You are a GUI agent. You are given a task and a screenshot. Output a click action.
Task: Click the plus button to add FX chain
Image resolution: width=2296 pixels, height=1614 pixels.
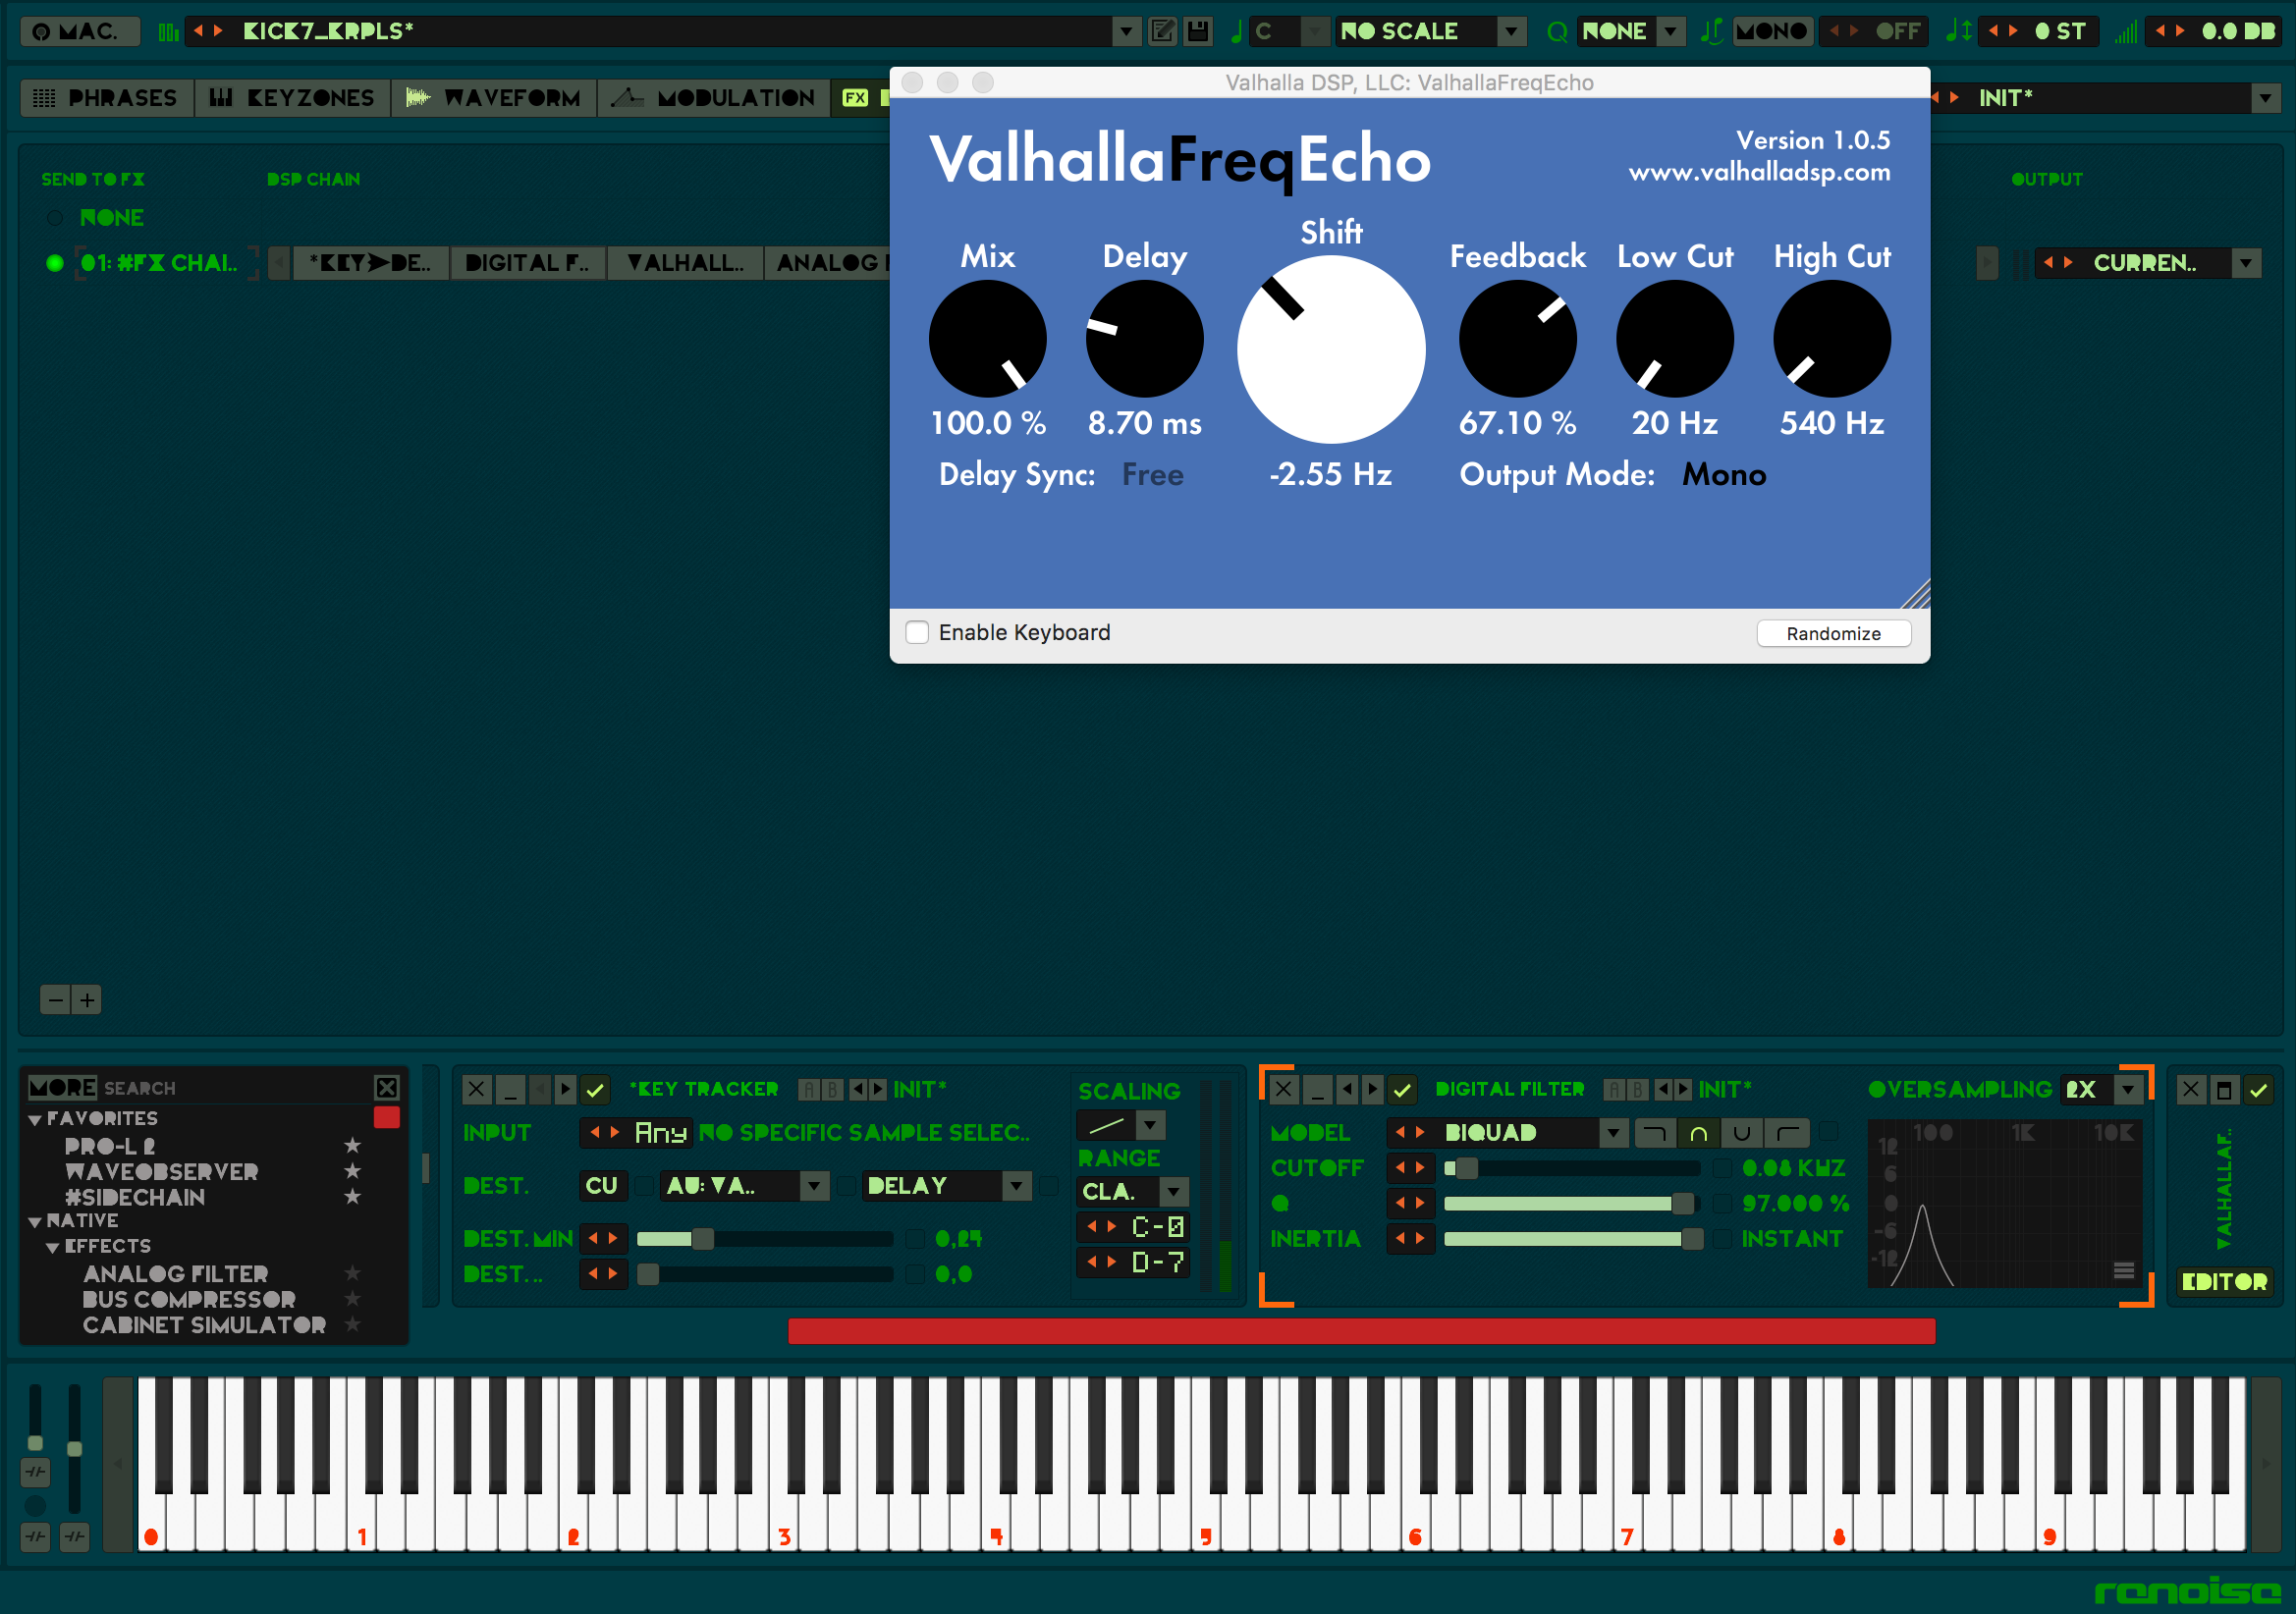(x=87, y=1000)
